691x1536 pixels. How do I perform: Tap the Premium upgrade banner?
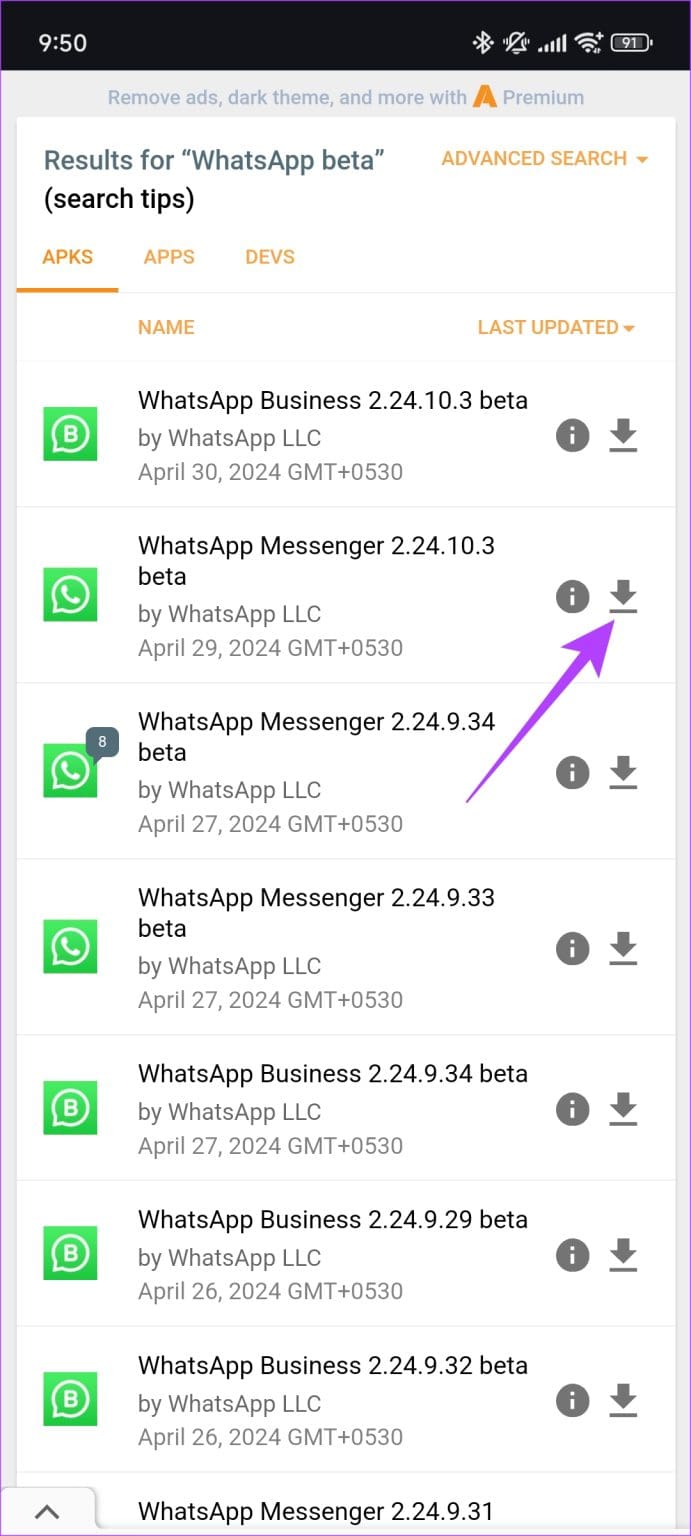pos(345,97)
